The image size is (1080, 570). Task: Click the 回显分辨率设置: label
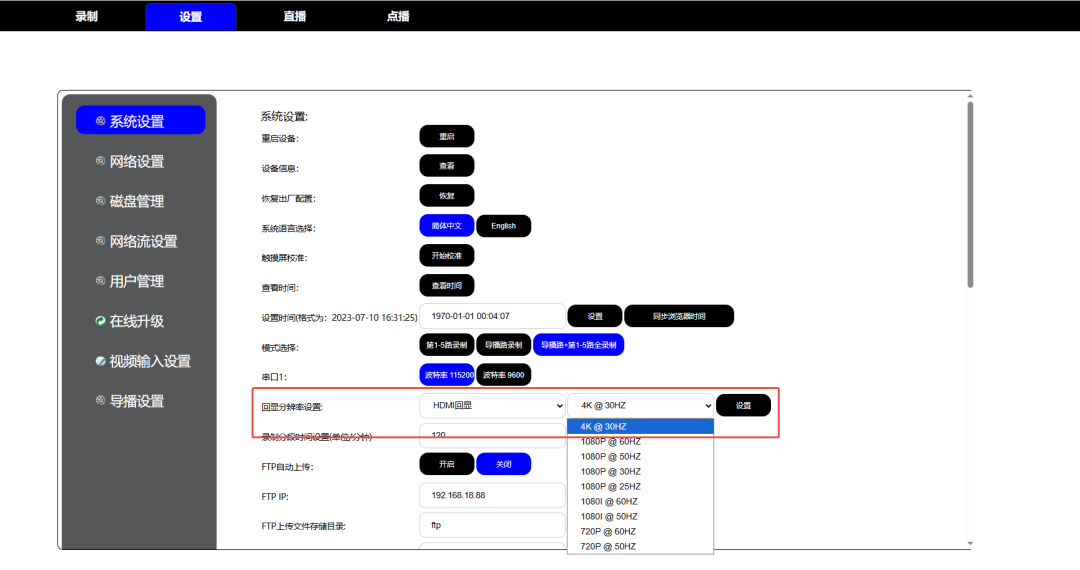[x=292, y=407]
